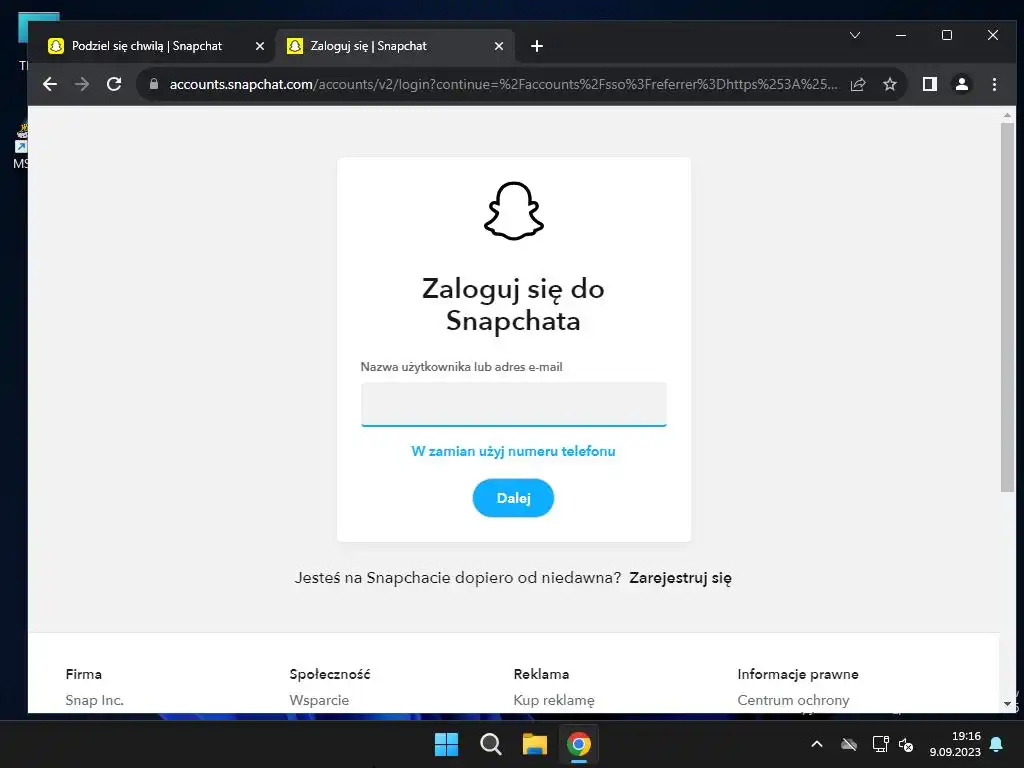Screen dimensions: 1024x768
Task: Click the network display tray icon
Action: (880, 744)
